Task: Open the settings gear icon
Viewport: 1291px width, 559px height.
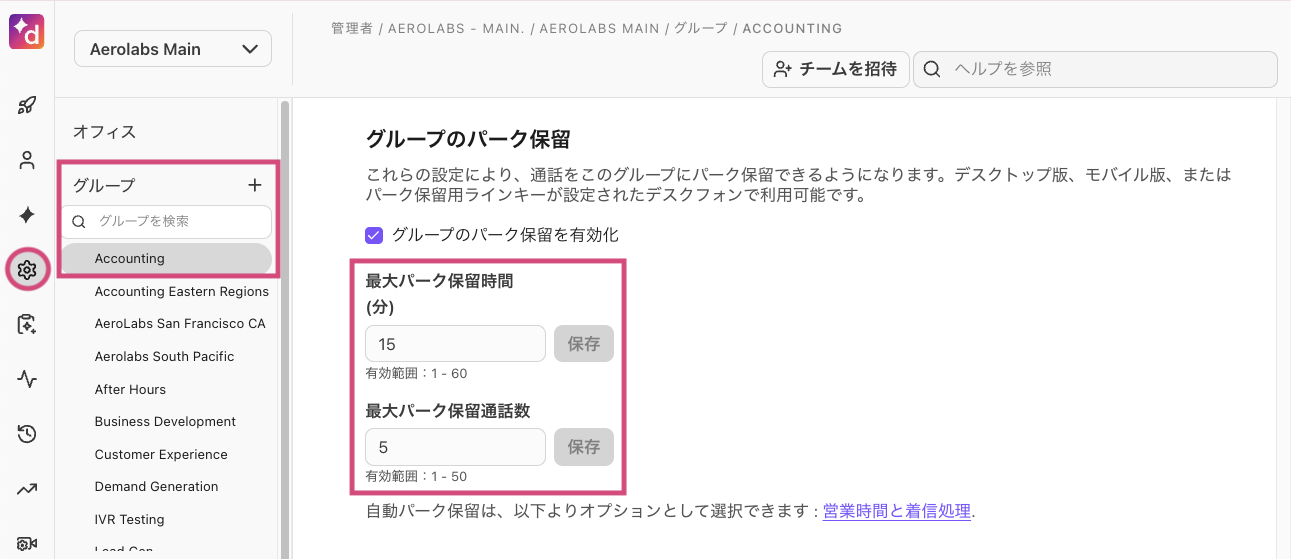Action: coord(27,269)
